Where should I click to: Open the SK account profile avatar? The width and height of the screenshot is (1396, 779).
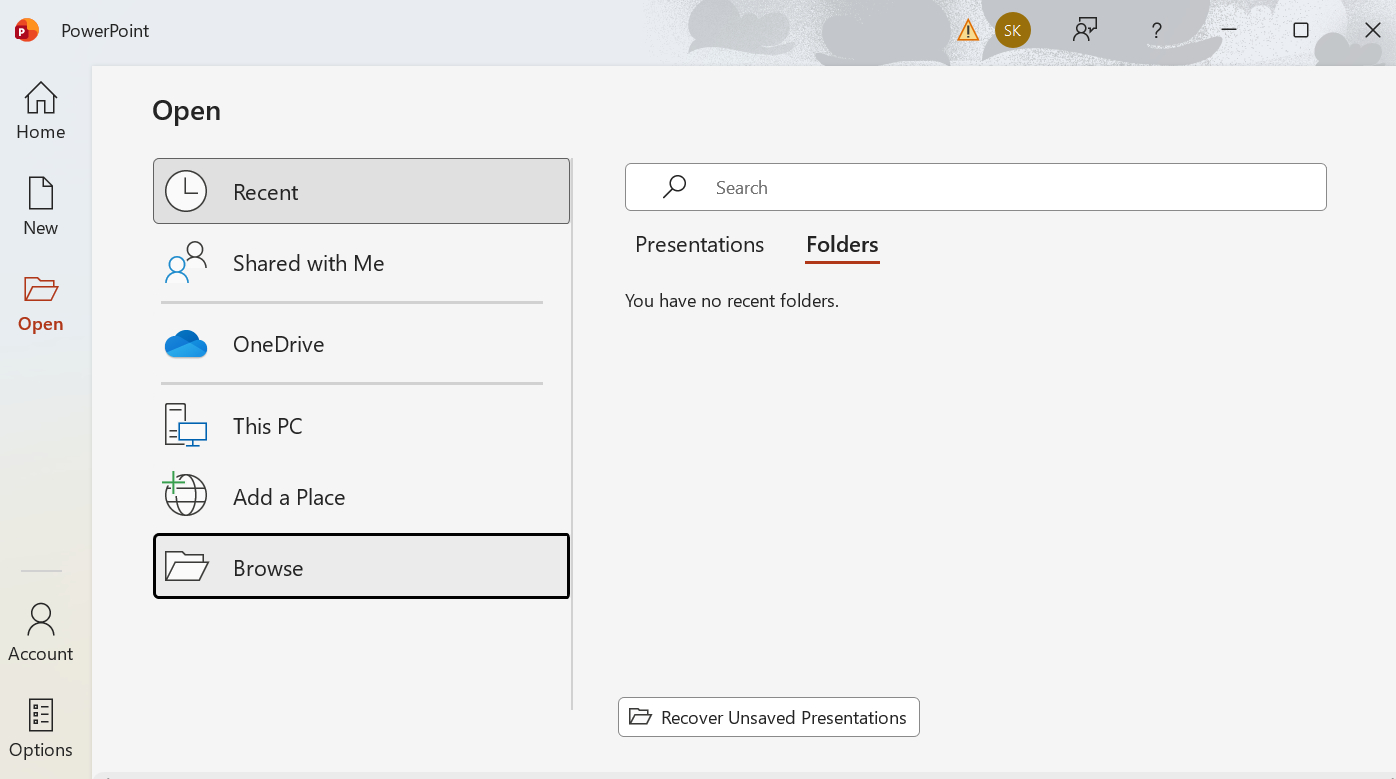pos(1012,31)
